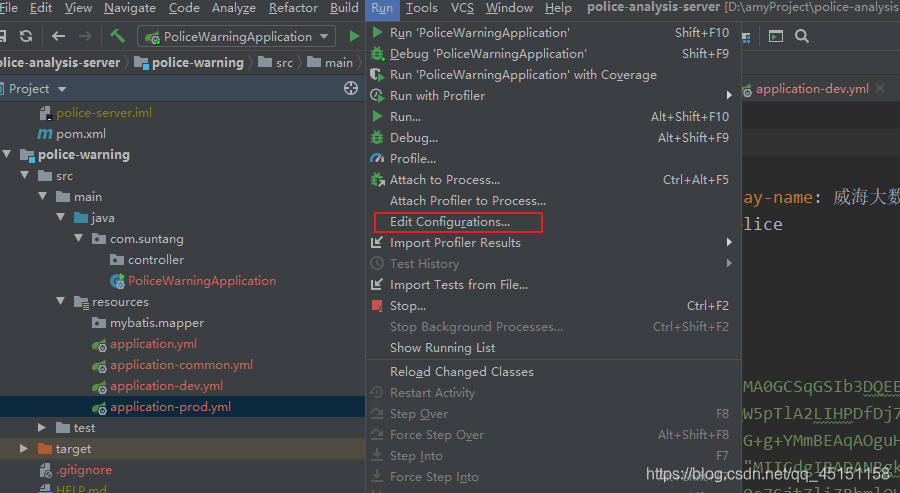
Task: Collapse the police-warning module node
Action: coord(7,154)
